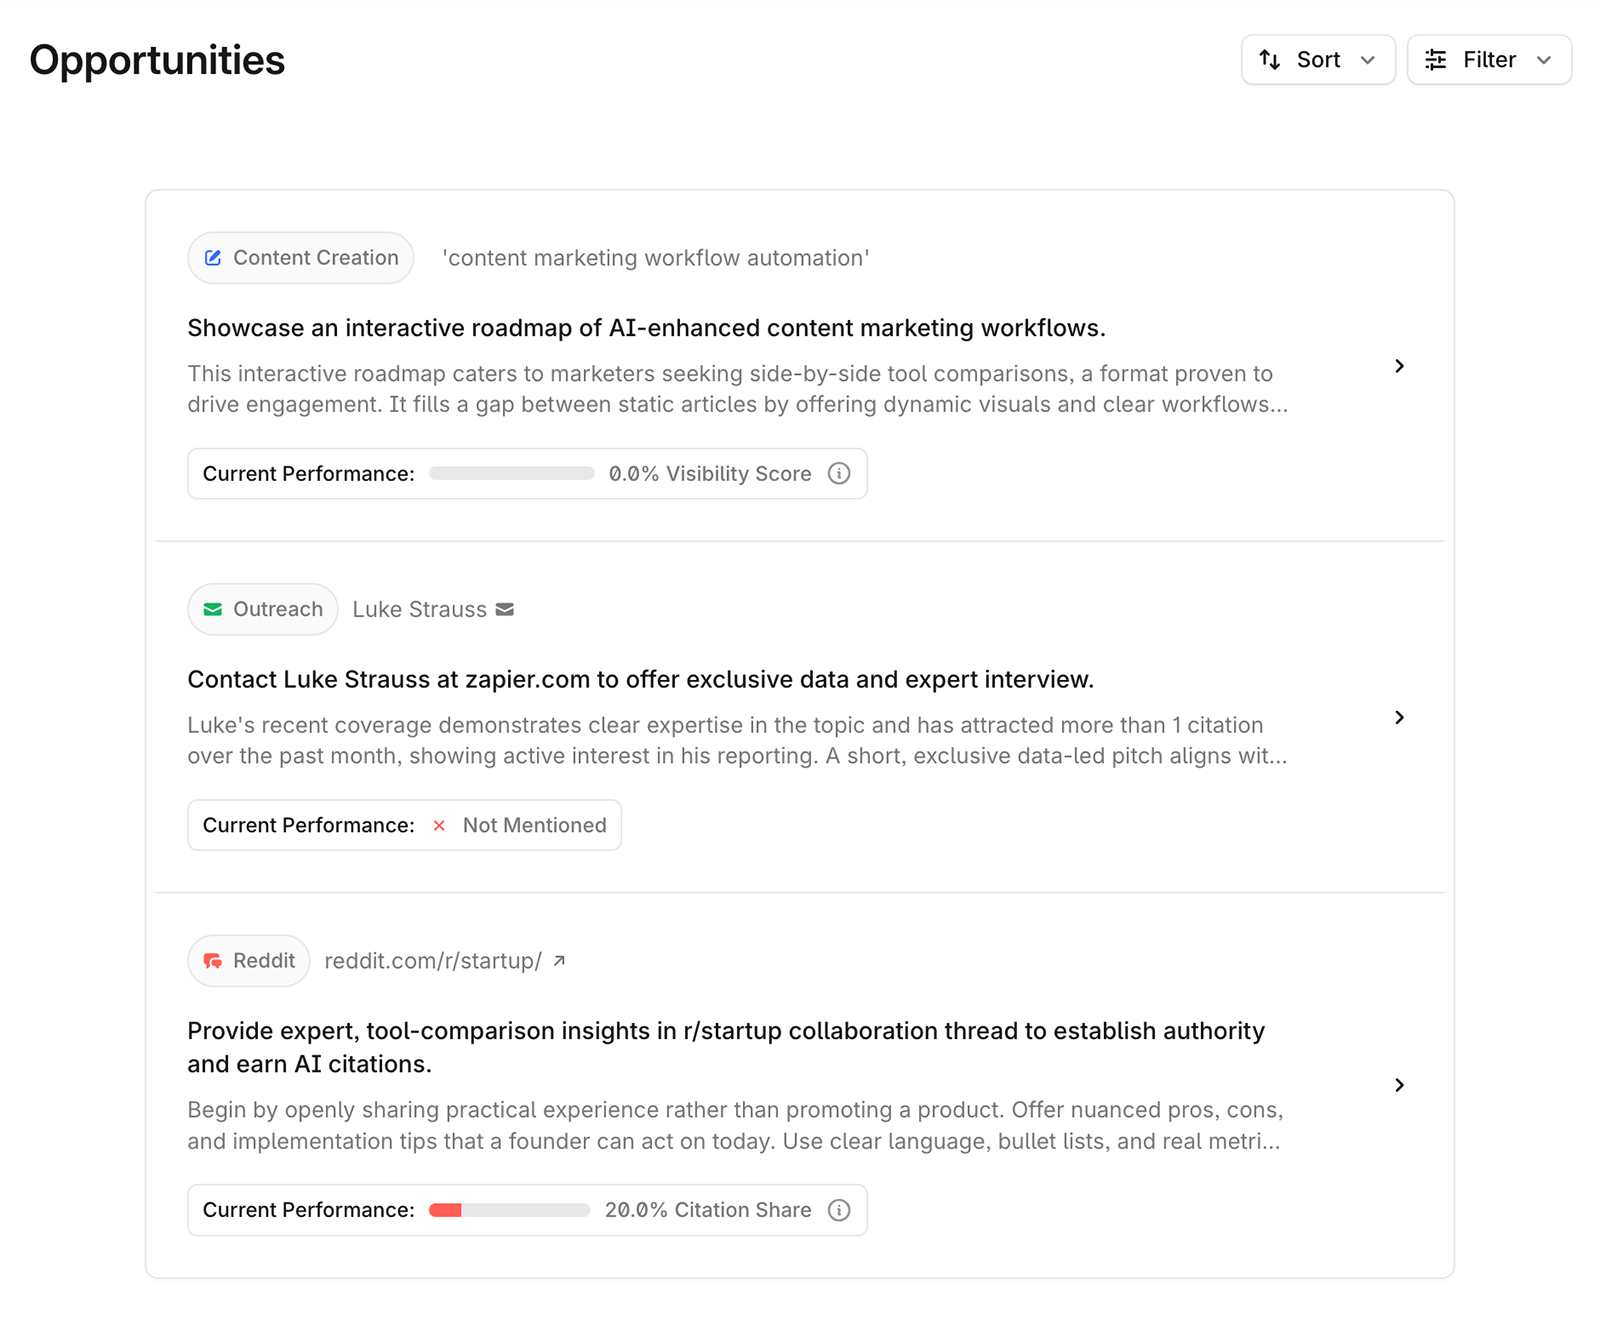Click the envelope icon after Luke Strauss
Screen dimensions: 1600x1331
pos(505,609)
